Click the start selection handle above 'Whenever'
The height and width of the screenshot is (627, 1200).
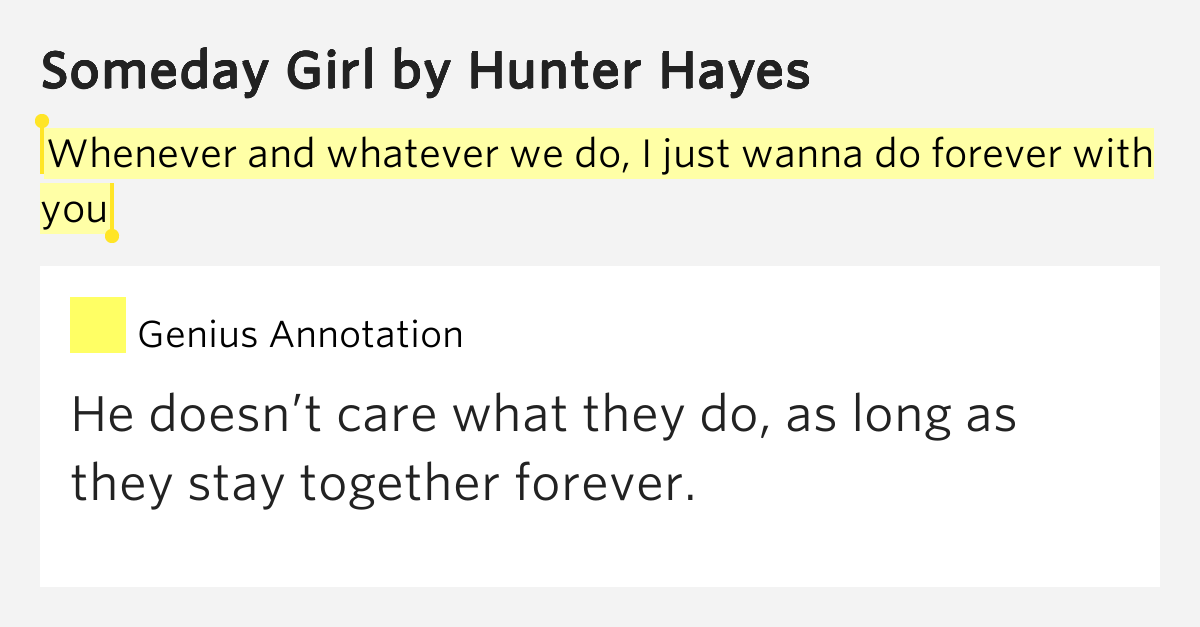coord(42,122)
